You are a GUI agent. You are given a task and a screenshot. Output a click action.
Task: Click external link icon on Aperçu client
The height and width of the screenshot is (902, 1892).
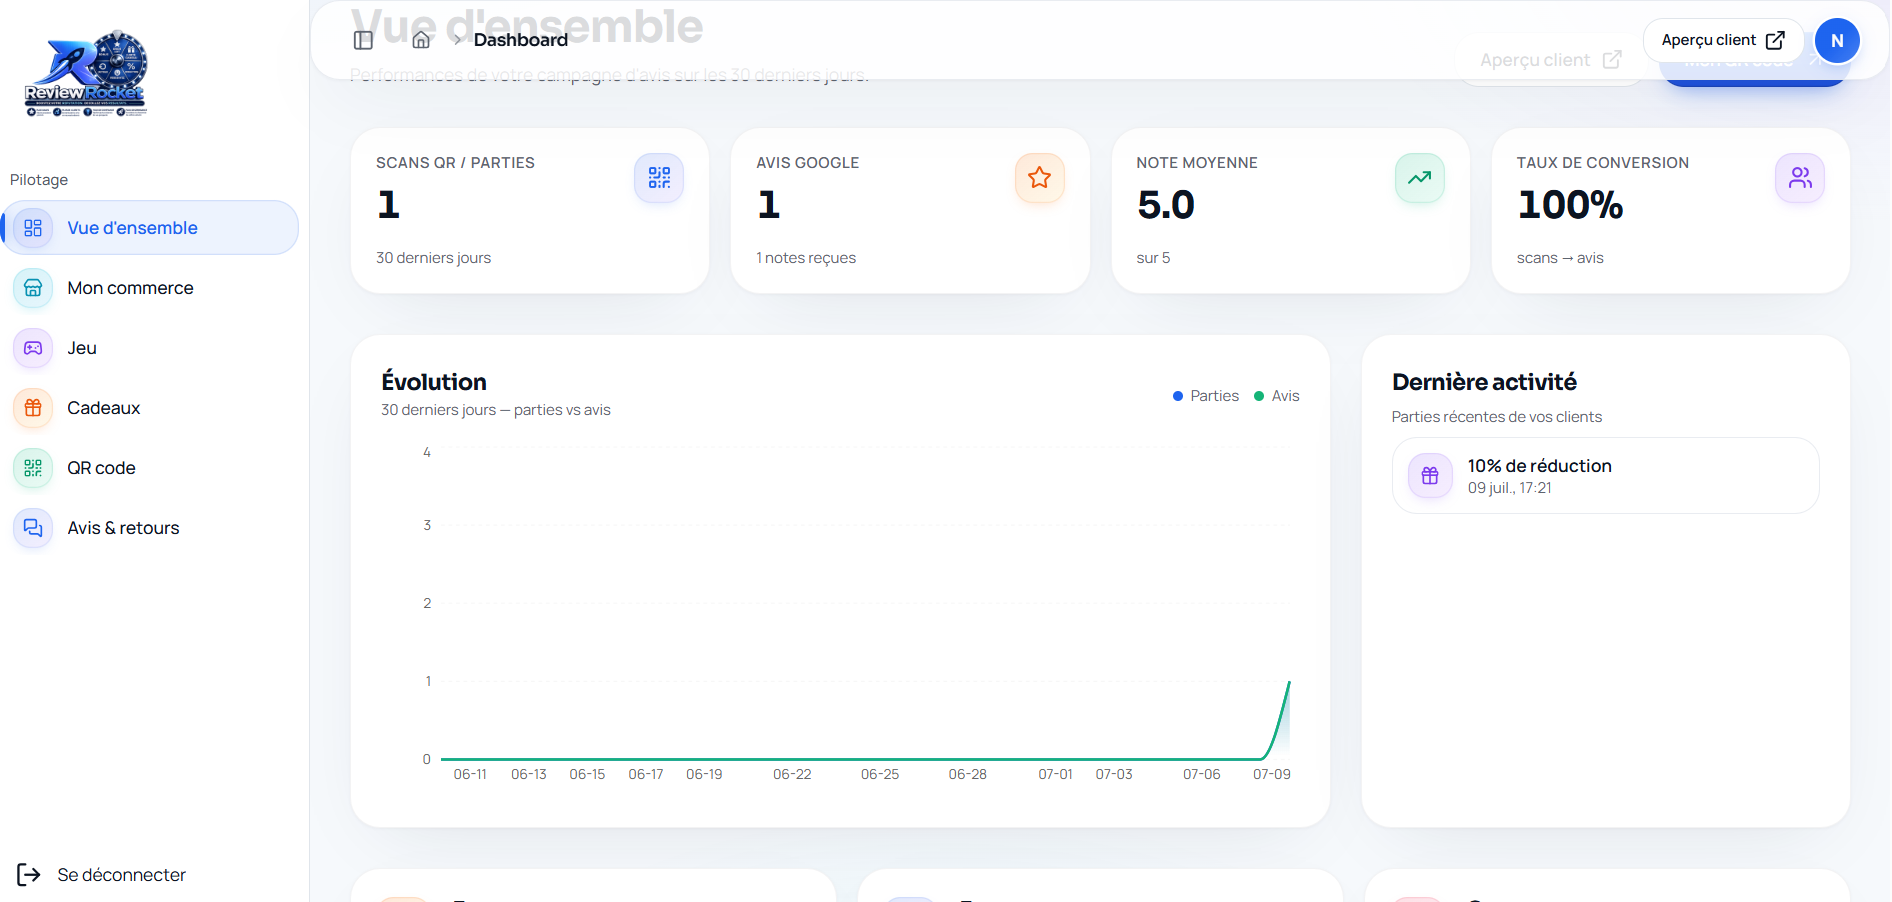click(x=1775, y=40)
